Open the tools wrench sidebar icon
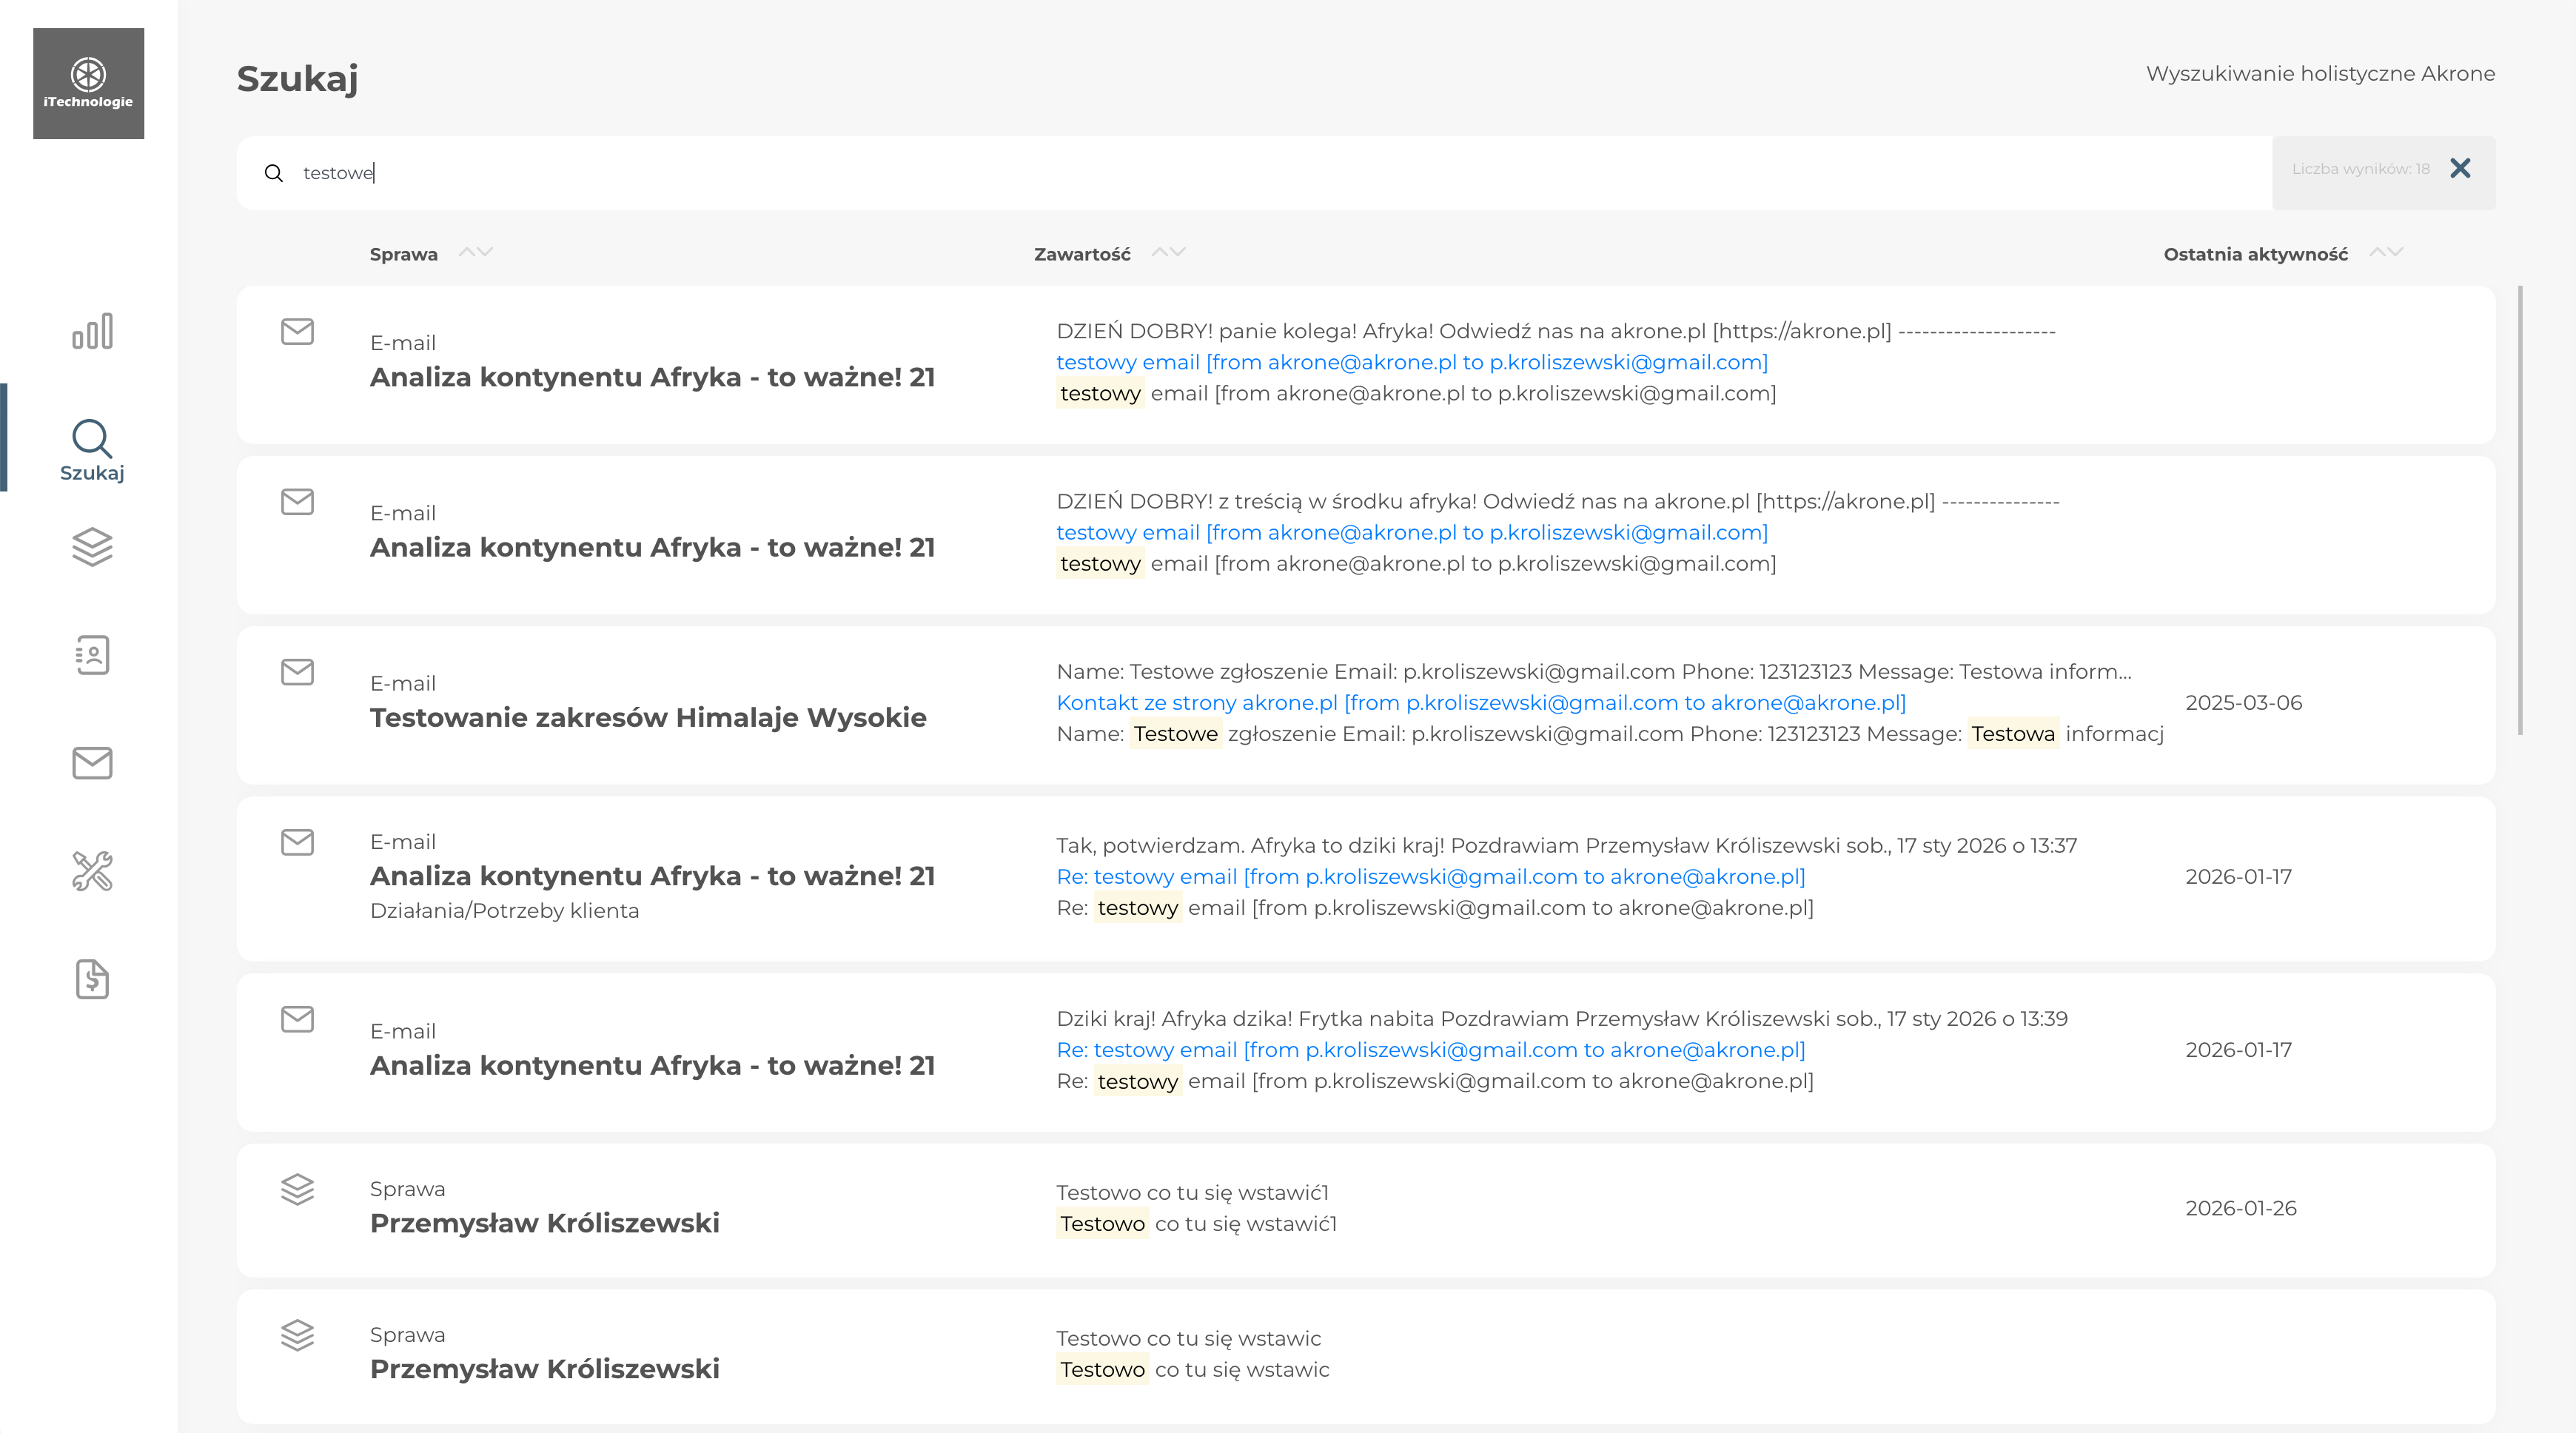The image size is (2576, 1433). (92, 871)
